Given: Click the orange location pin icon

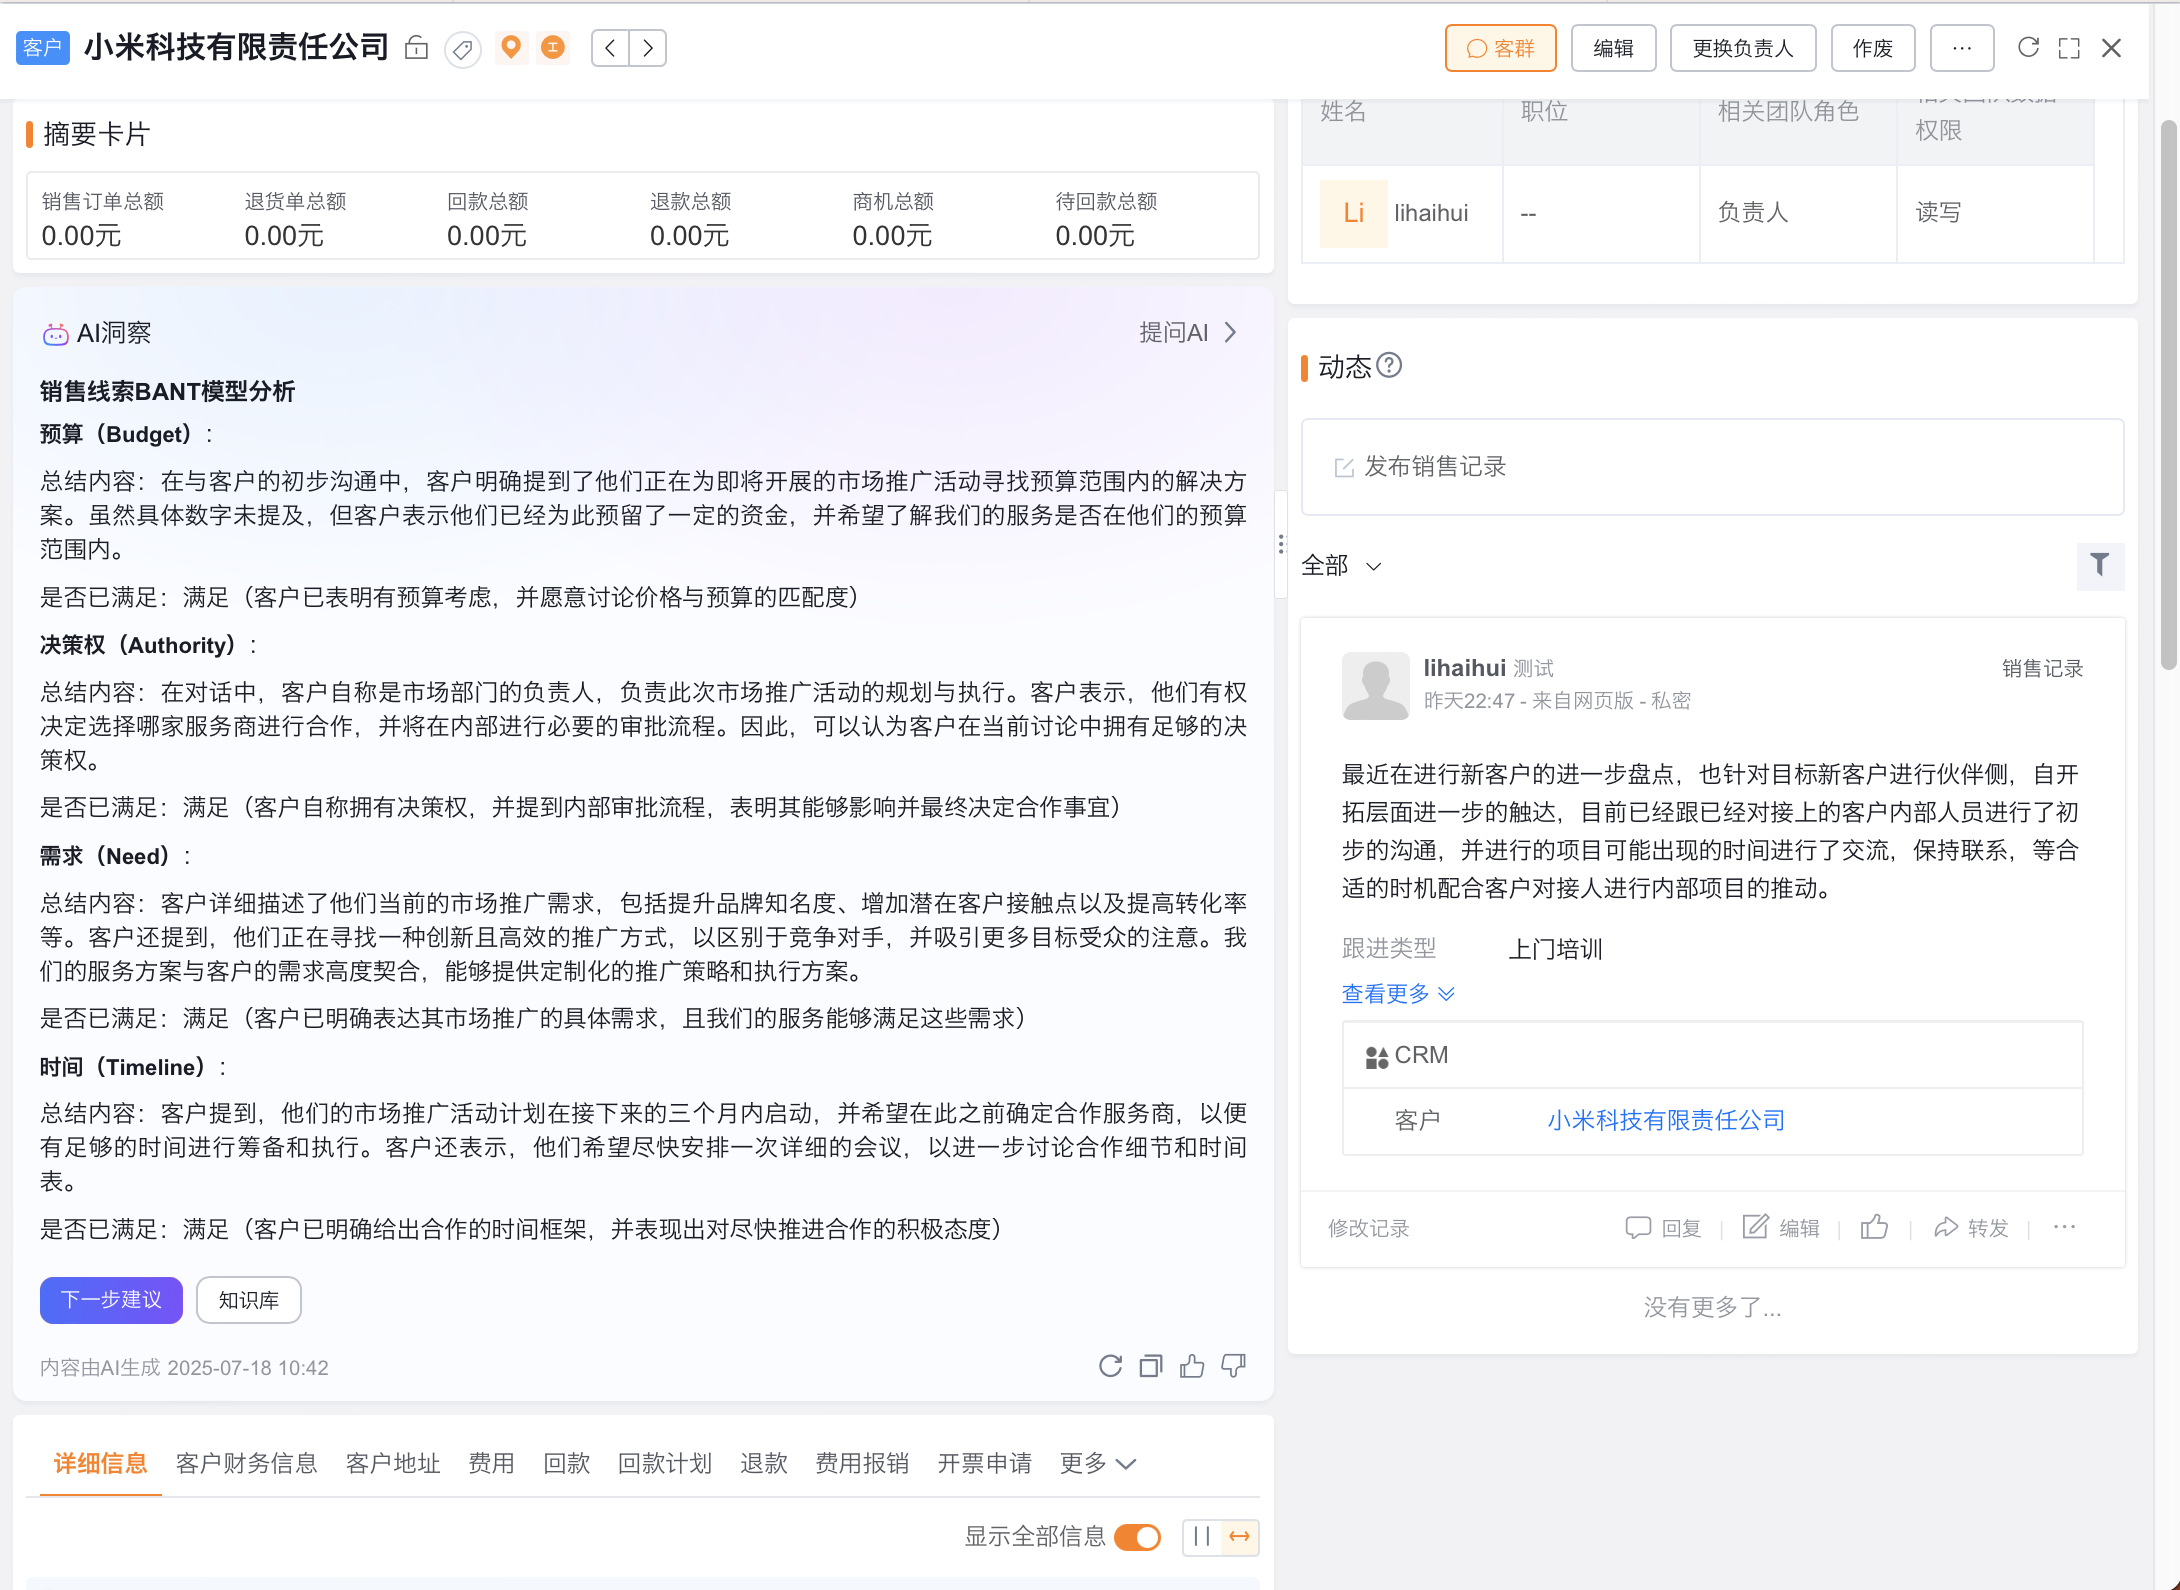Looking at the screenshot, I should coord(511,47).
